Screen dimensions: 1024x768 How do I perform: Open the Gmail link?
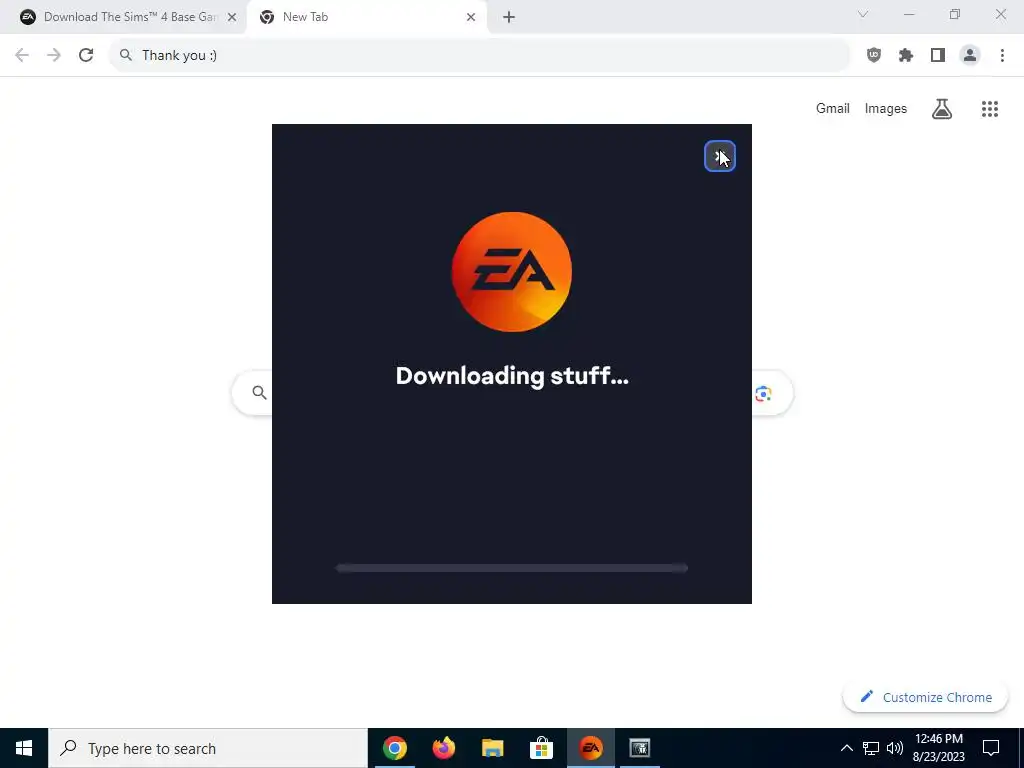click(x=833, y=108)
